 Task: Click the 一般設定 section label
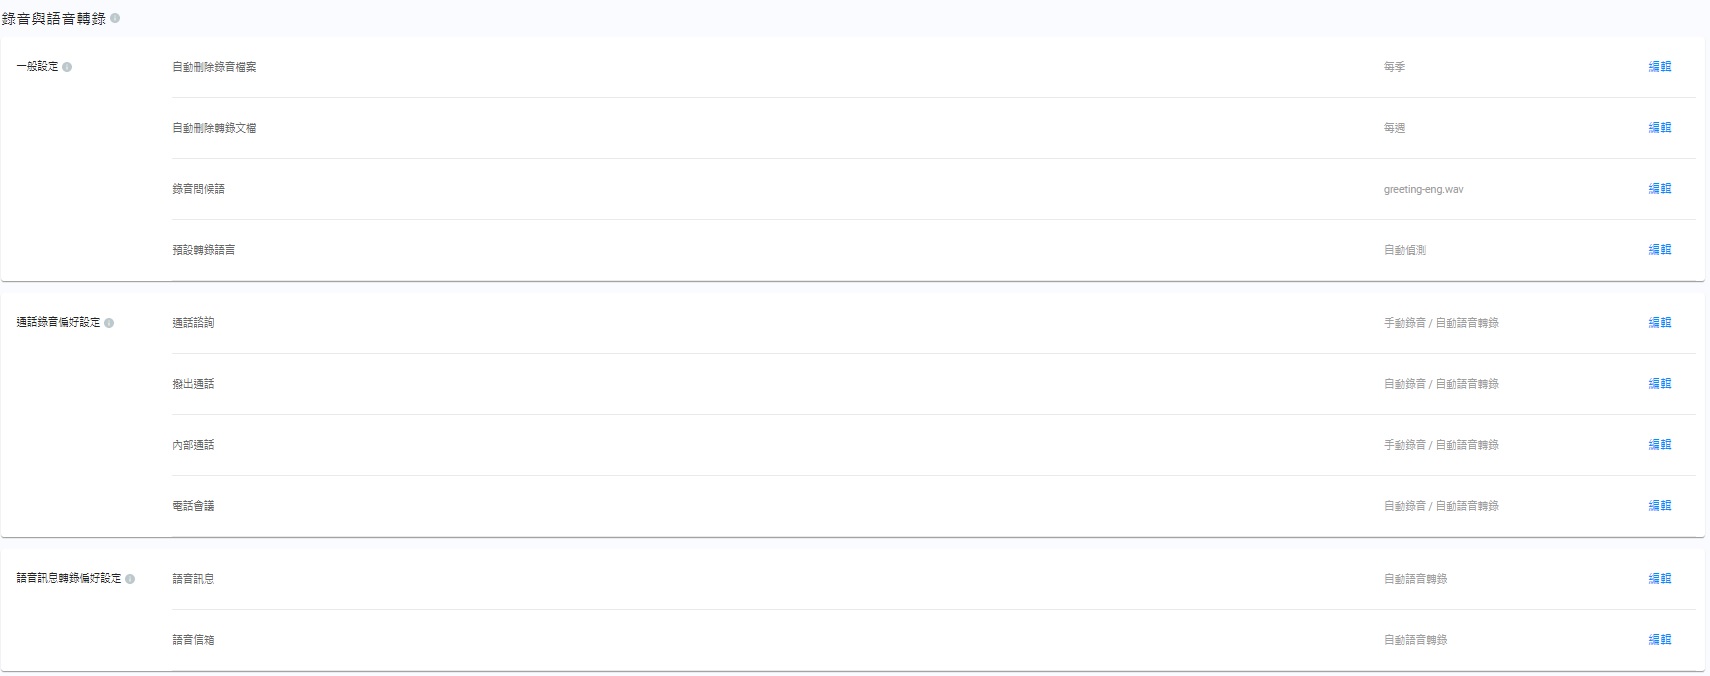[37, 67]
